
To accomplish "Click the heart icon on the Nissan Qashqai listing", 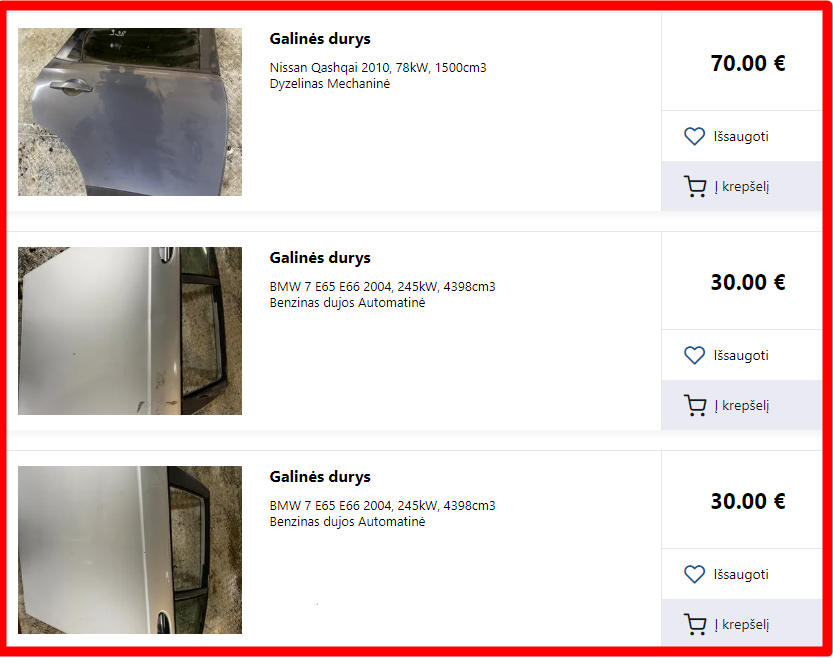I will pos(694,136).
